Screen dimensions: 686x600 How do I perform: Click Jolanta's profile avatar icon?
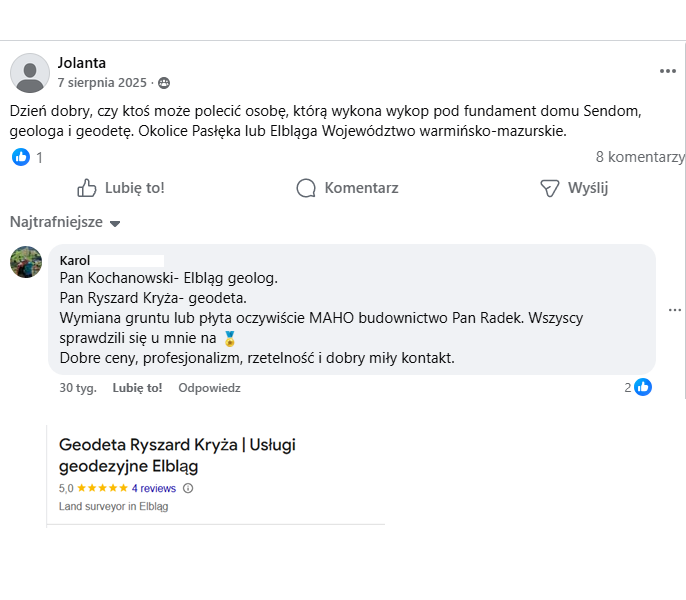pos(30,73)
